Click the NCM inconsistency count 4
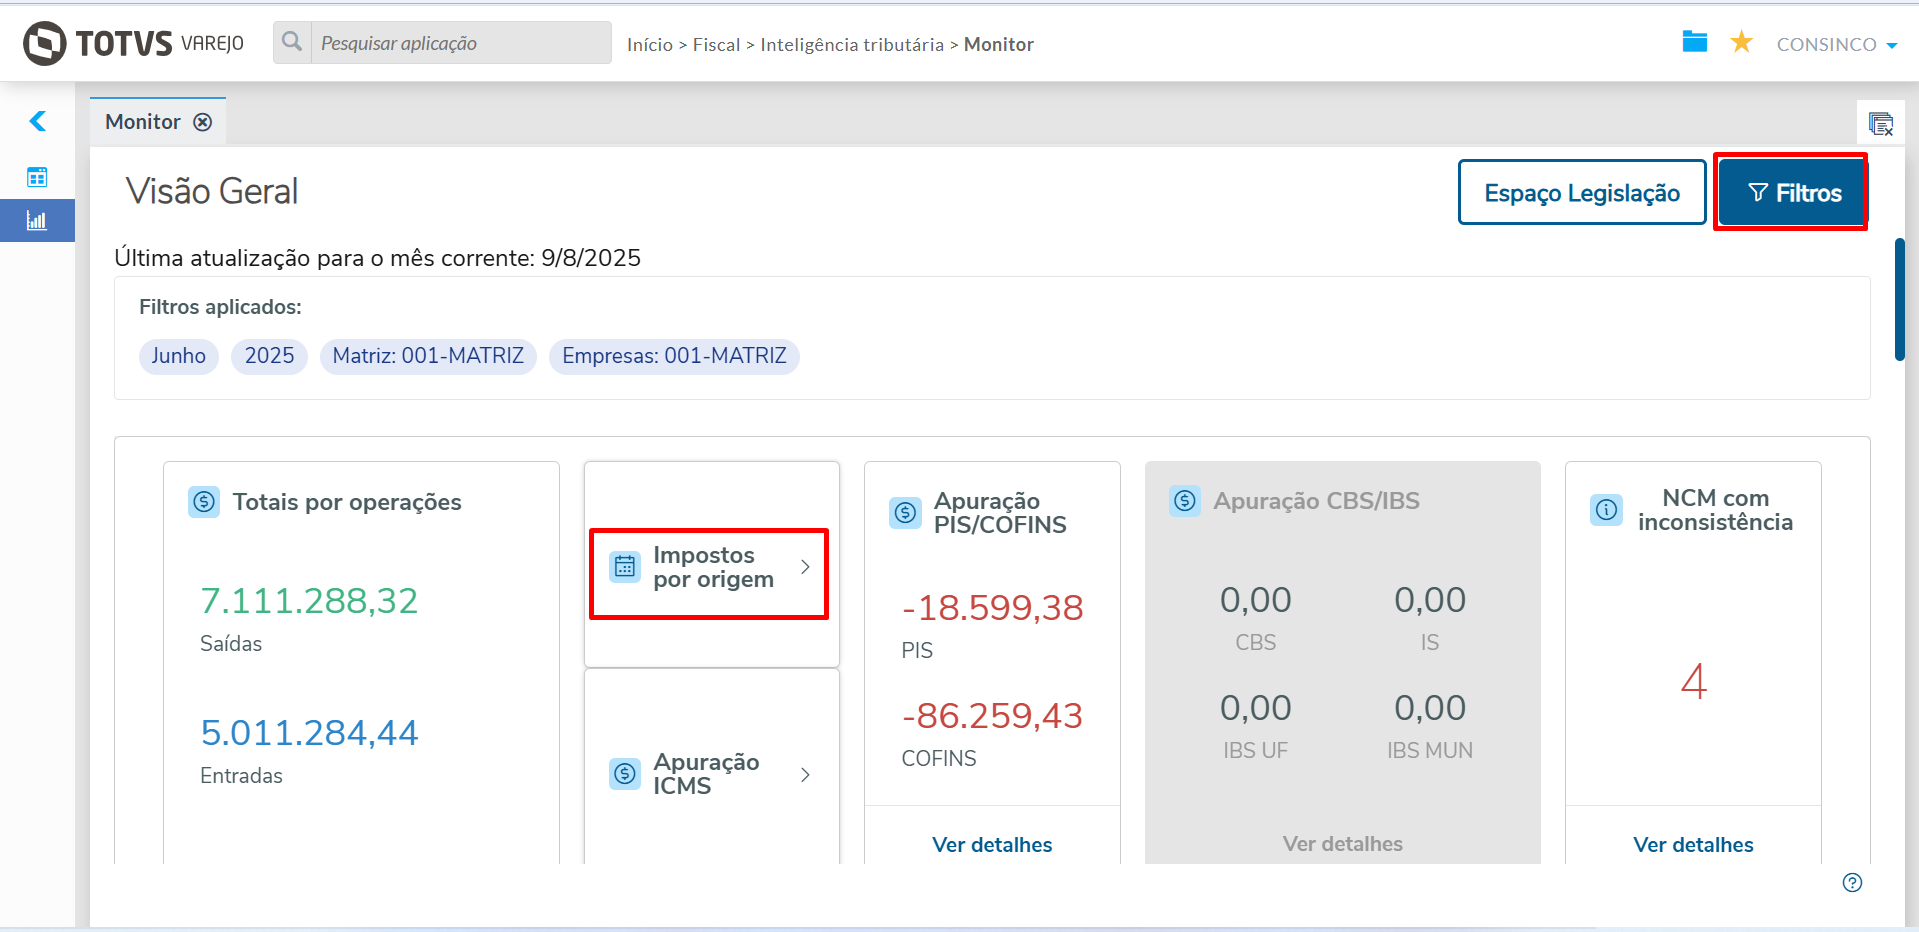 [x=1693, y=682]
